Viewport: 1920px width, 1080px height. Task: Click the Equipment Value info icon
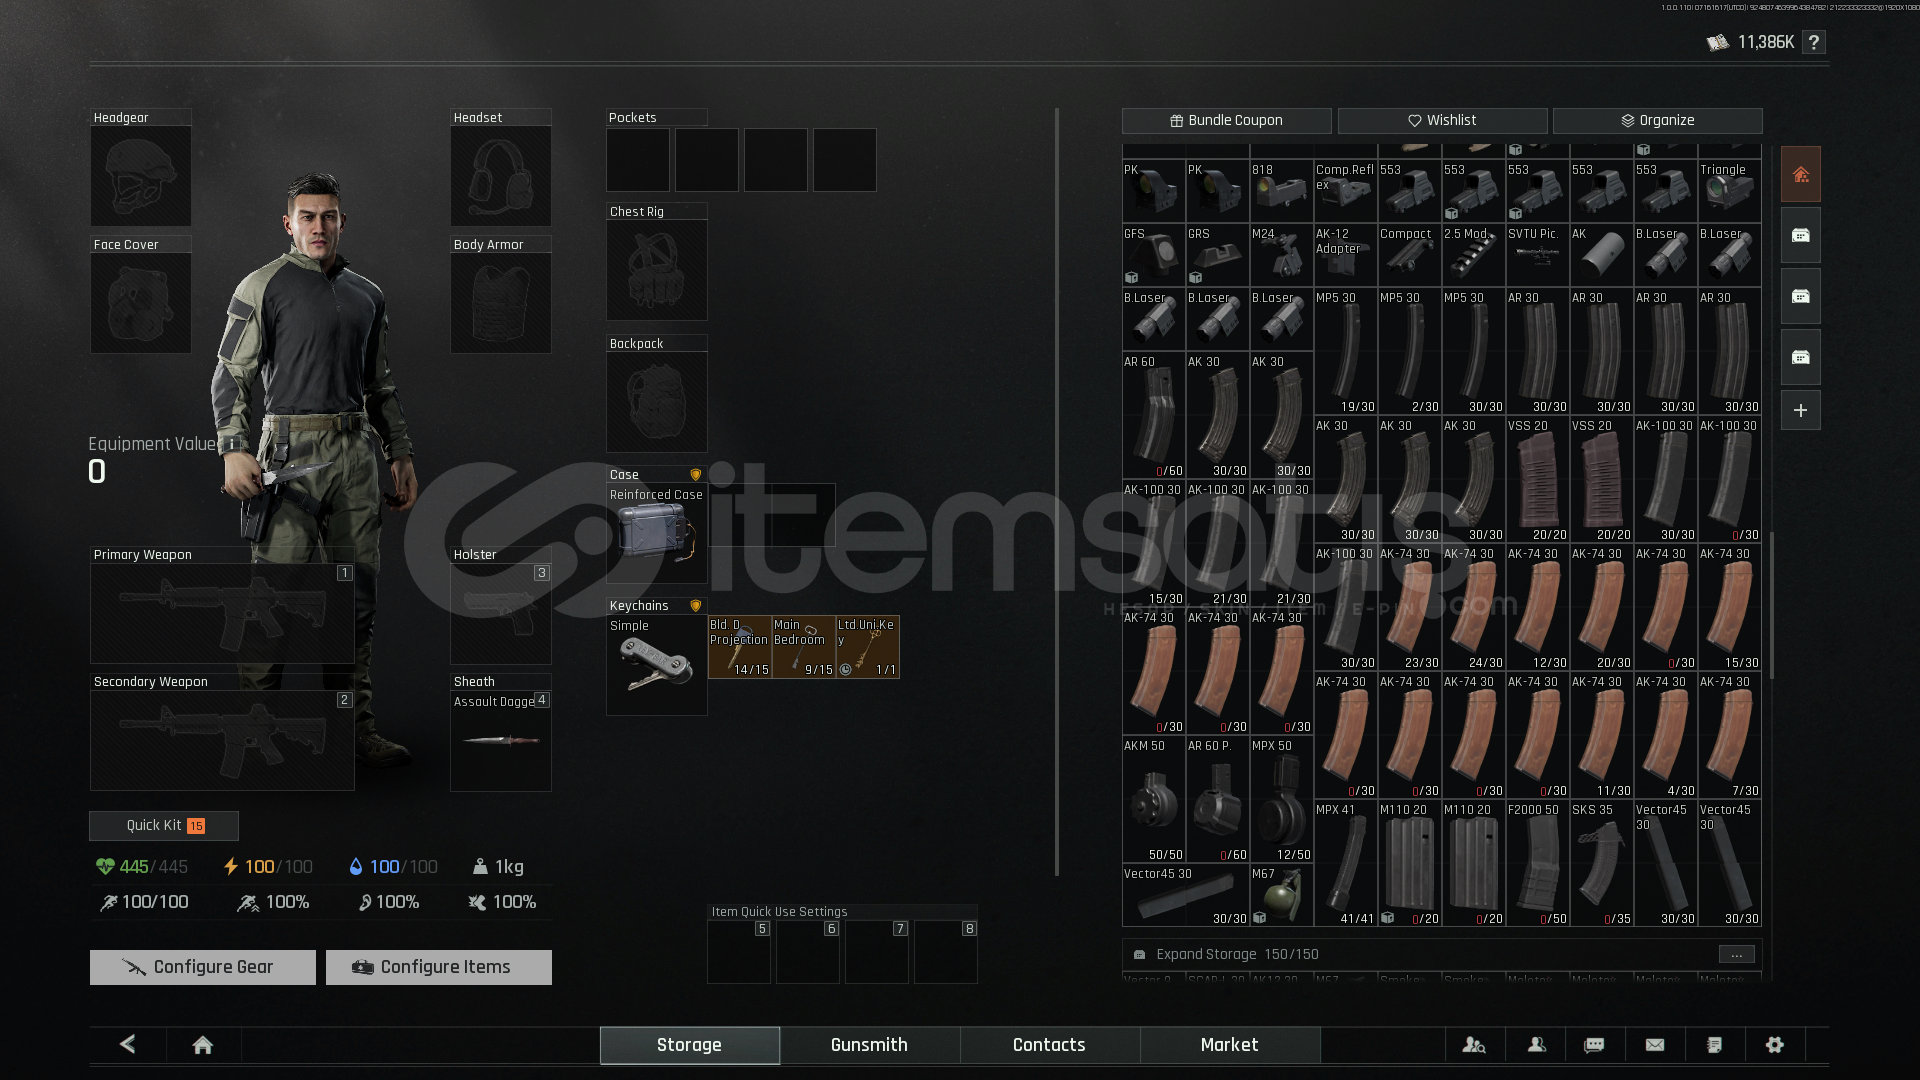click(x=232, y=444)
